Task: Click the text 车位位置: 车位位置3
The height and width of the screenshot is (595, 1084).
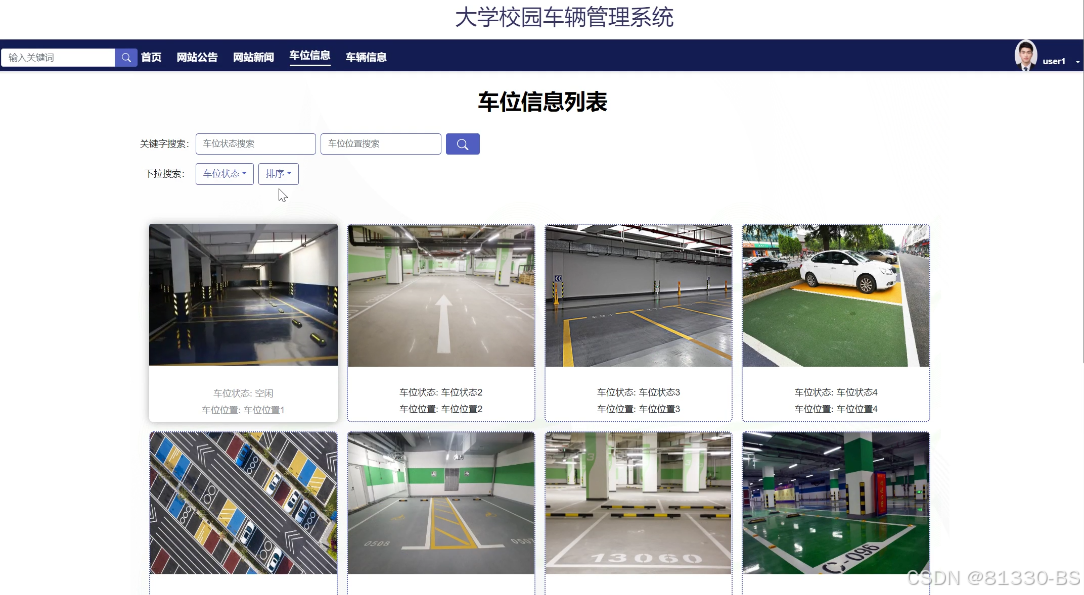Action: tap(638, 408)
